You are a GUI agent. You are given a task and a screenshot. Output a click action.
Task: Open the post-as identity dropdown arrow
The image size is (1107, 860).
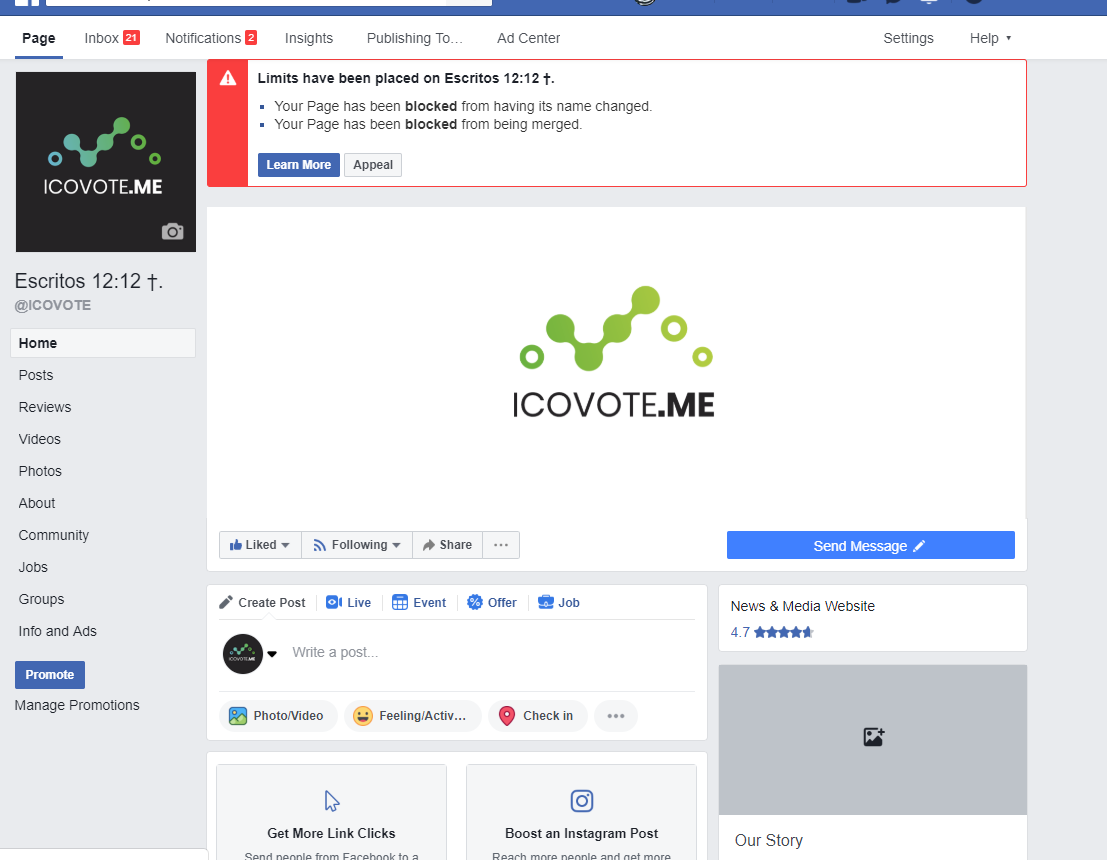[273, 654]
